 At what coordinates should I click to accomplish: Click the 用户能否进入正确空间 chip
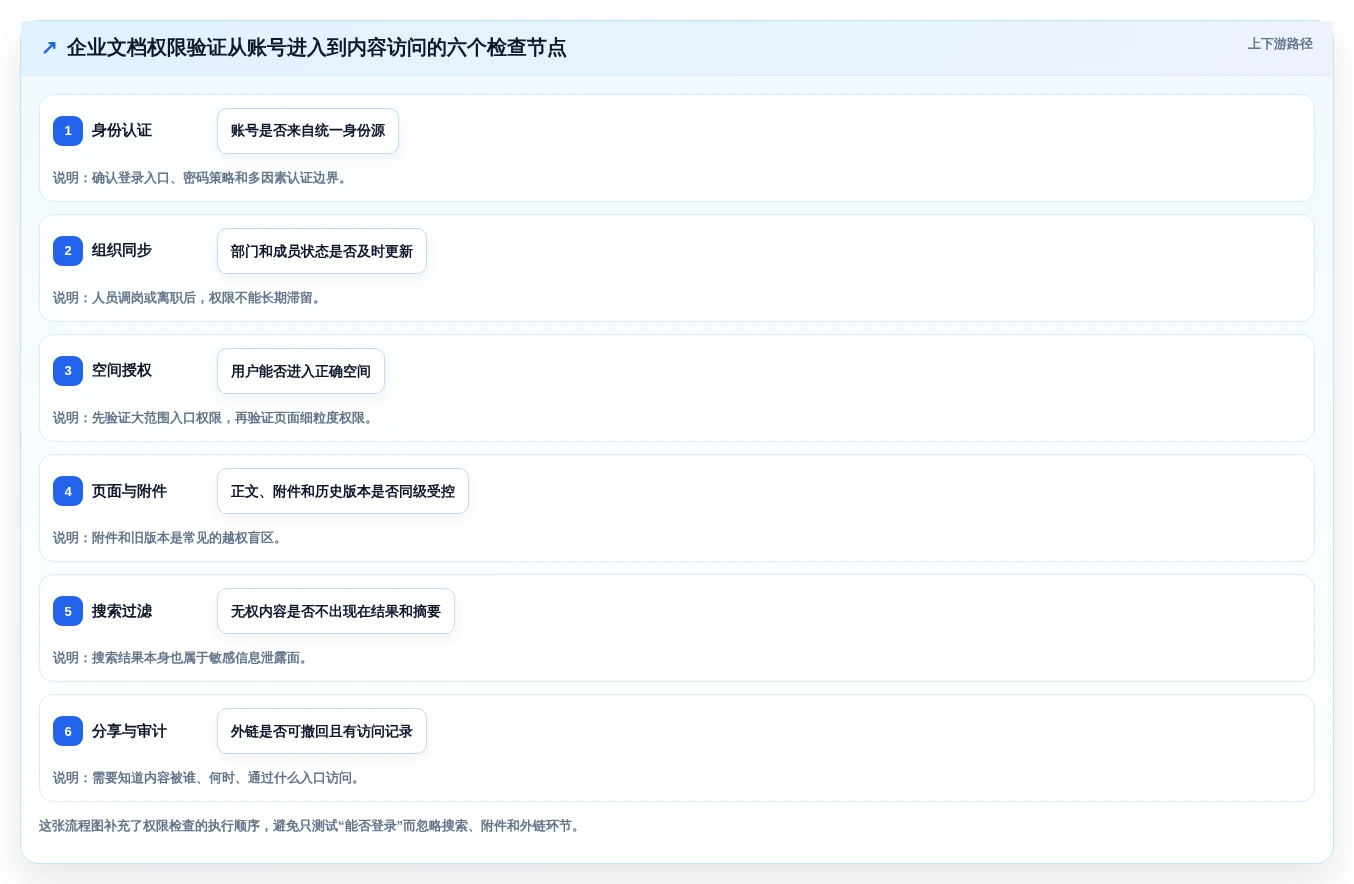pos(301,371)
